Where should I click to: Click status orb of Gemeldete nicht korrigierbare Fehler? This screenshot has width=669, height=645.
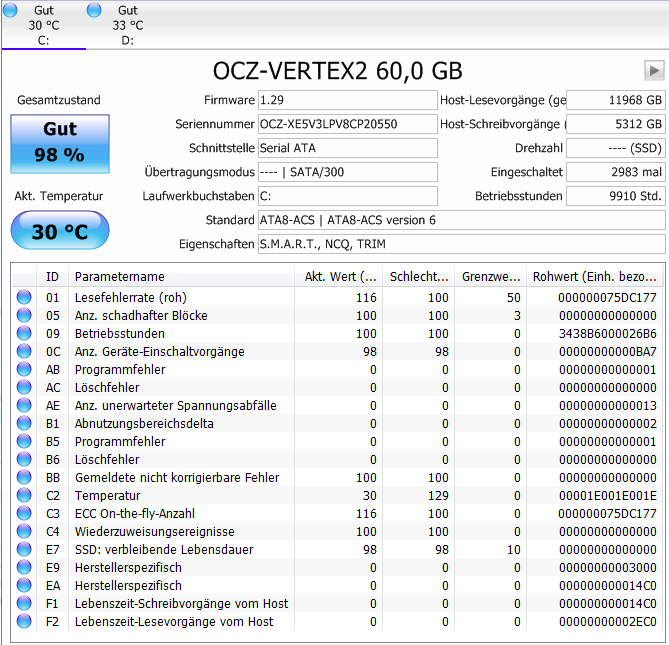coord(24,477)
